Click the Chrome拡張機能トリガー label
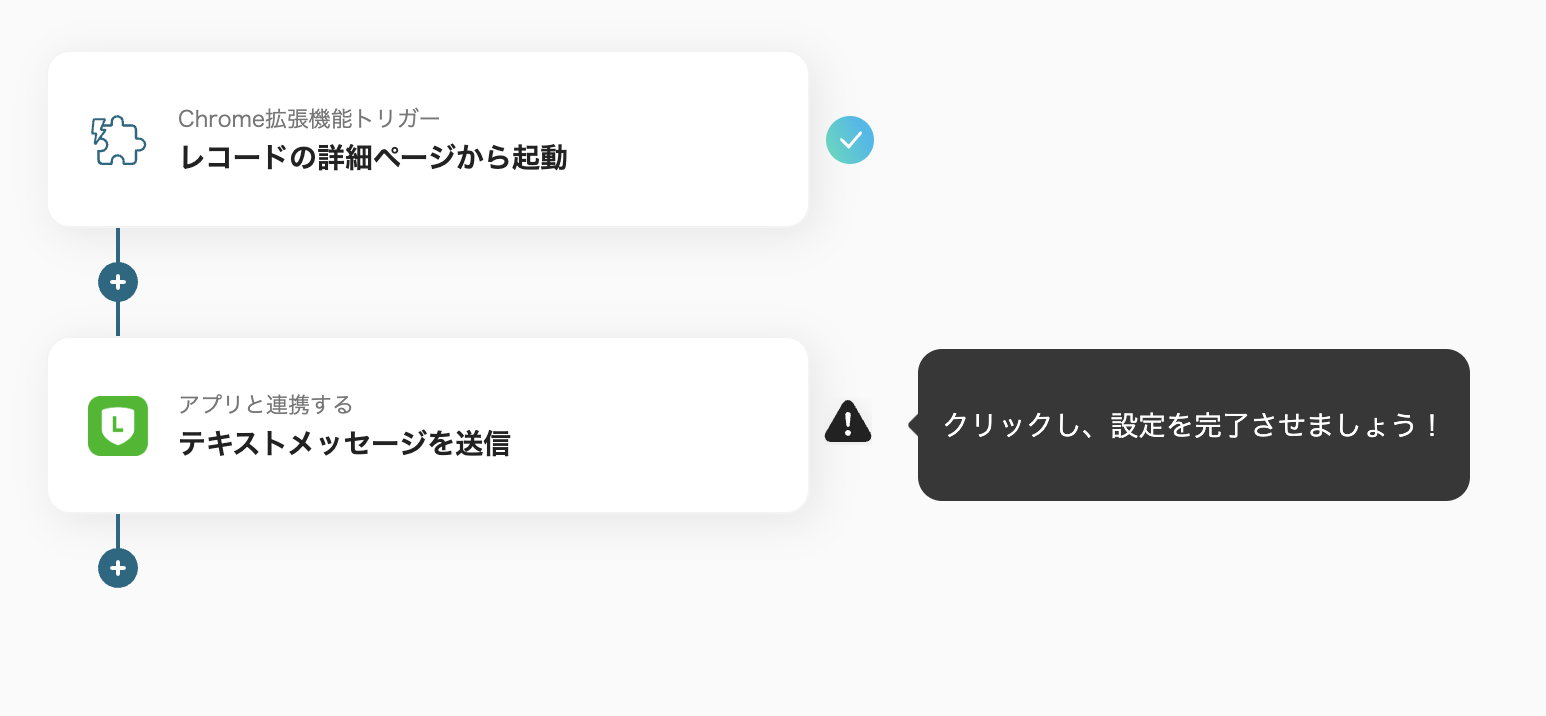The height and width of the screenshot is (716, 1546). [308, 118]
